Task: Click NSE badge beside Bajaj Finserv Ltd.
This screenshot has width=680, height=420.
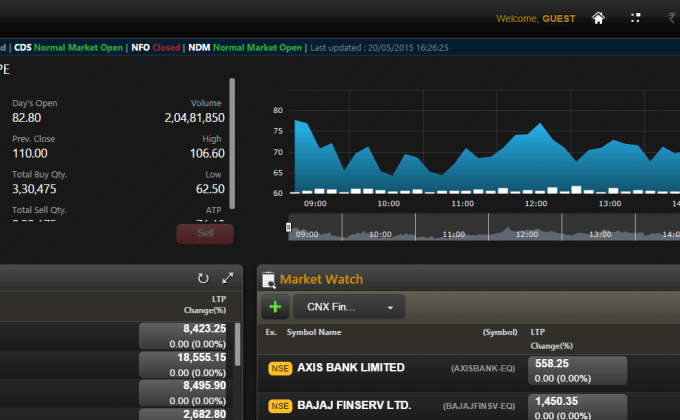Action: pos(279,406)
